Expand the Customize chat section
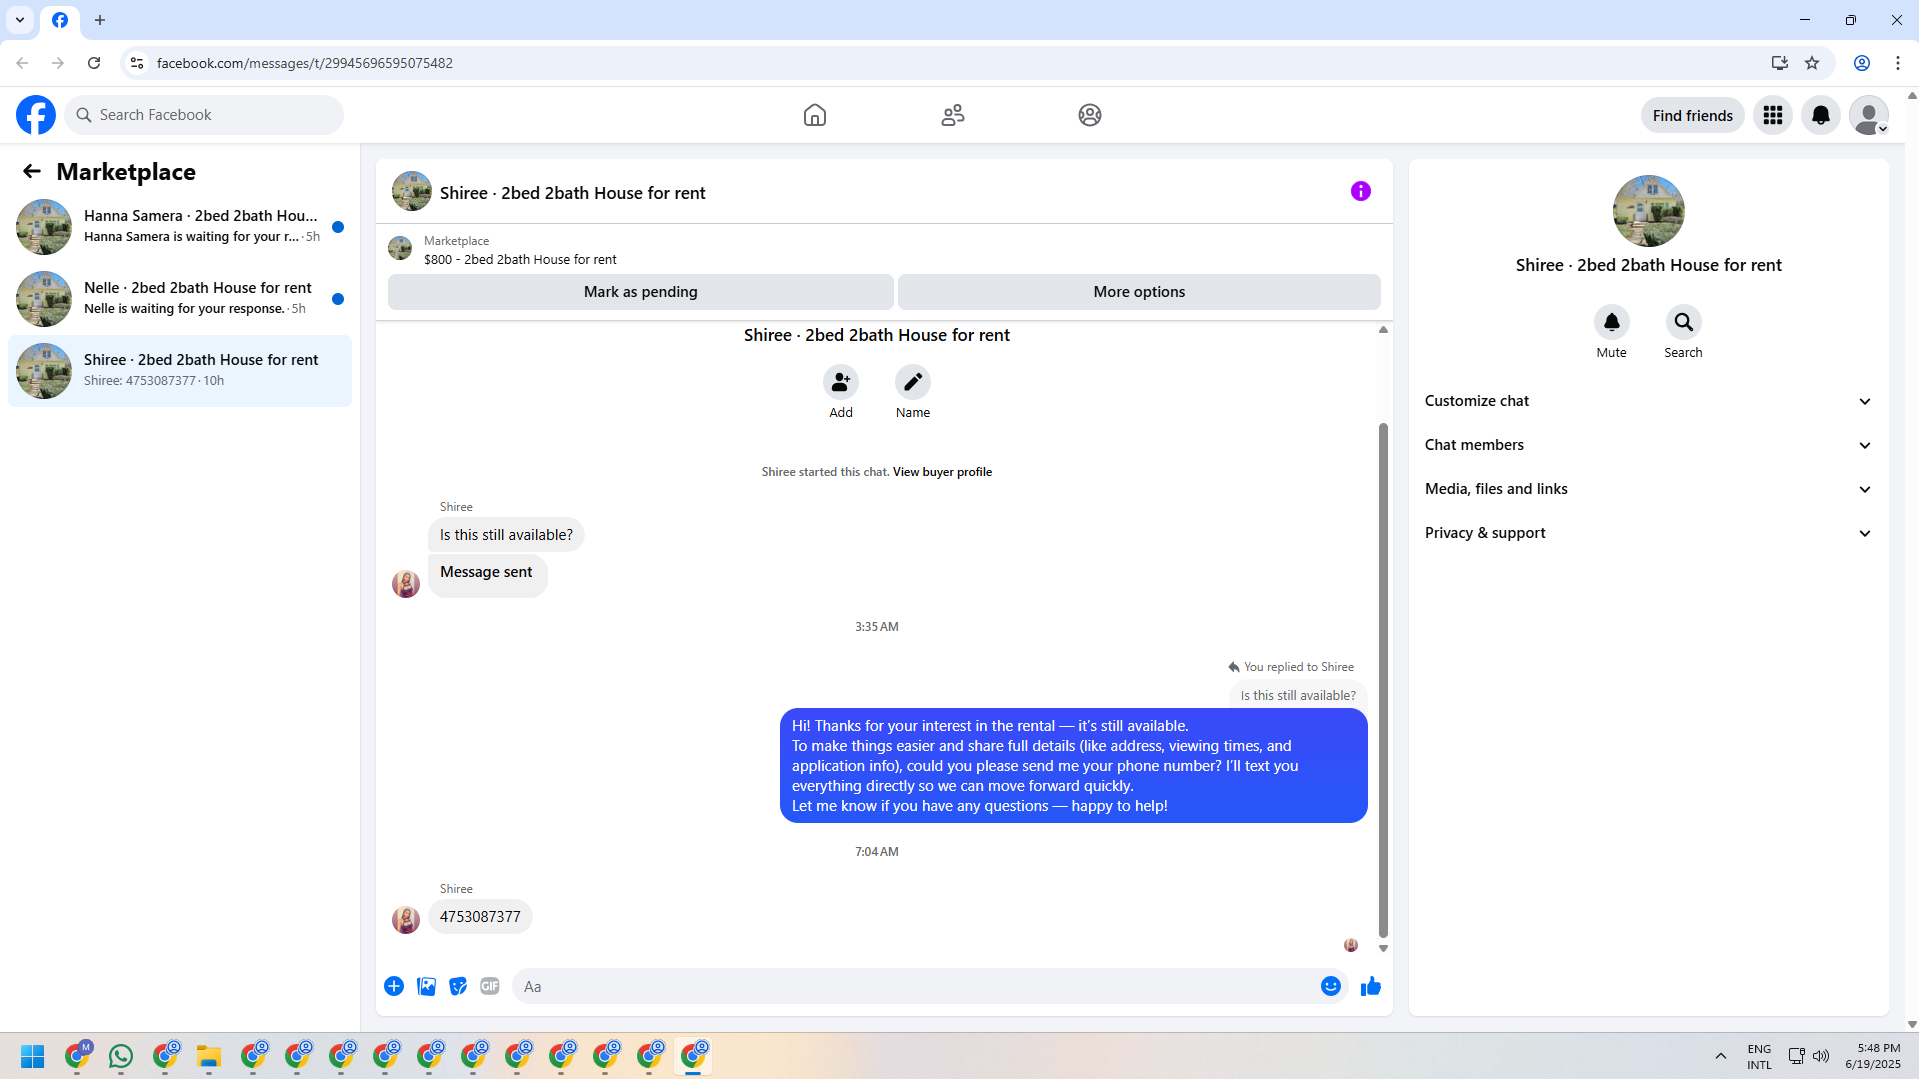Image resolution: width=1919 pixels, height=1079 pixels. [1648, 401]
